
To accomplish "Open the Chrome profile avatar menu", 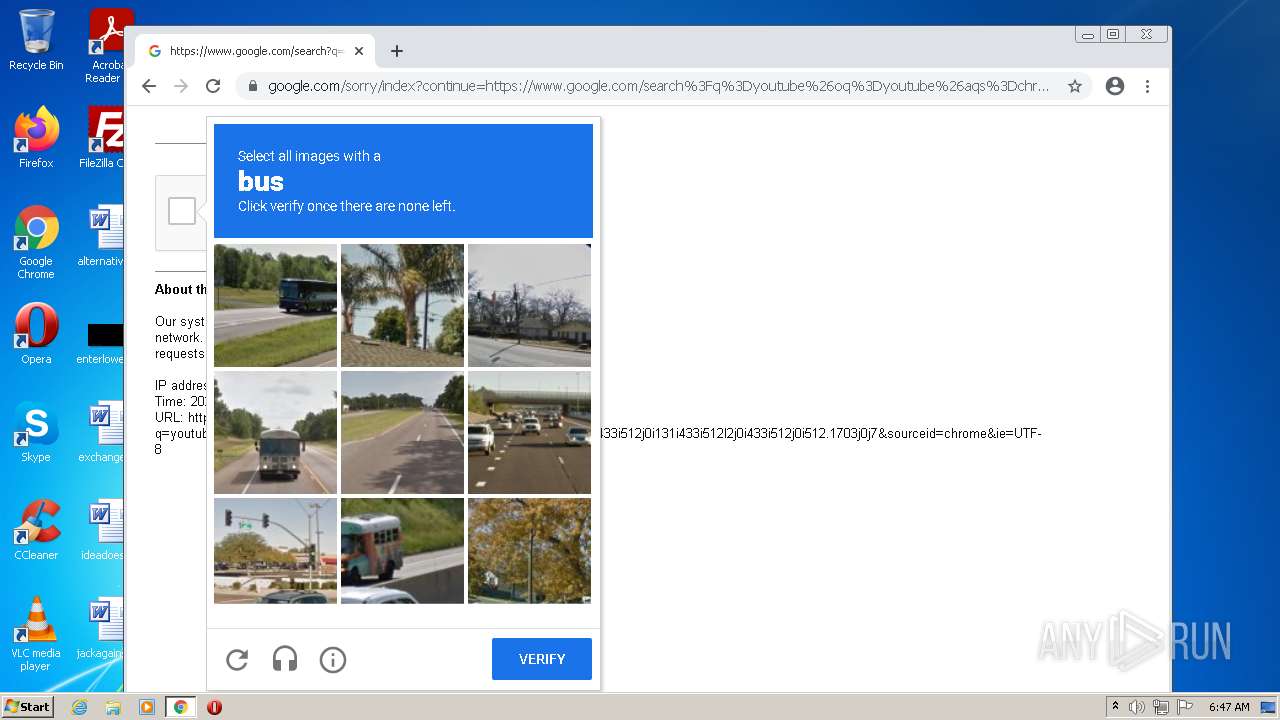I will [1115, 86].
